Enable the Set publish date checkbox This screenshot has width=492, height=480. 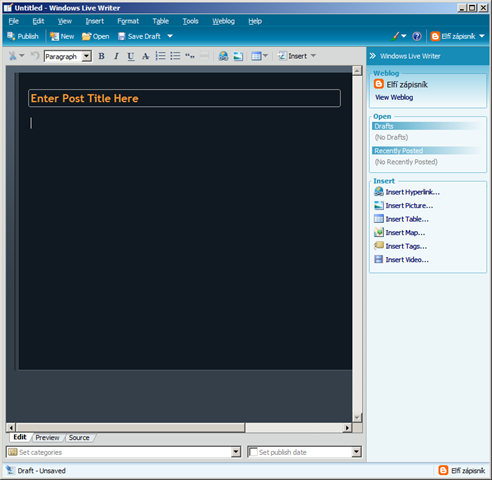tap(253, 452)
